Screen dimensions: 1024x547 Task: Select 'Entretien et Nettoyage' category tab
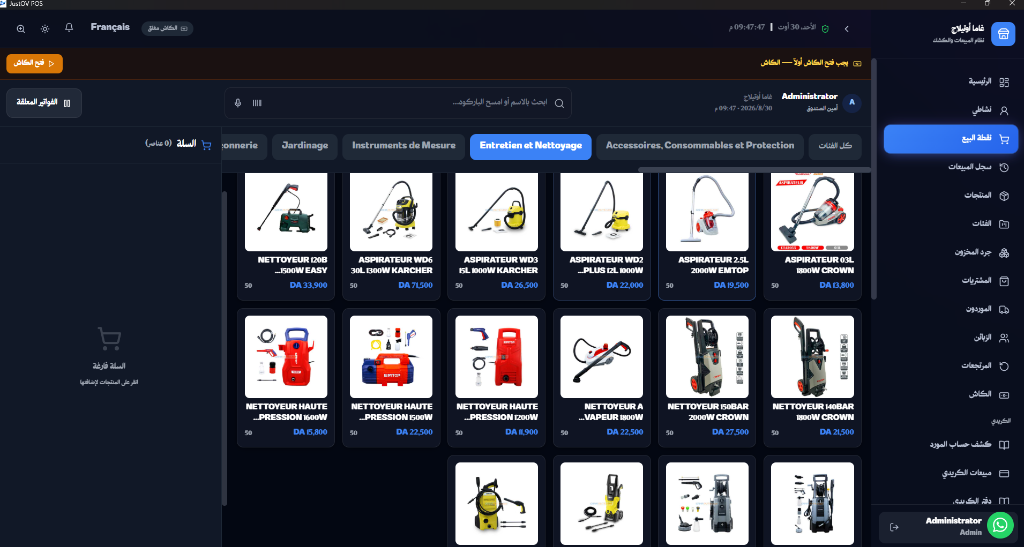tap(531, 146)
